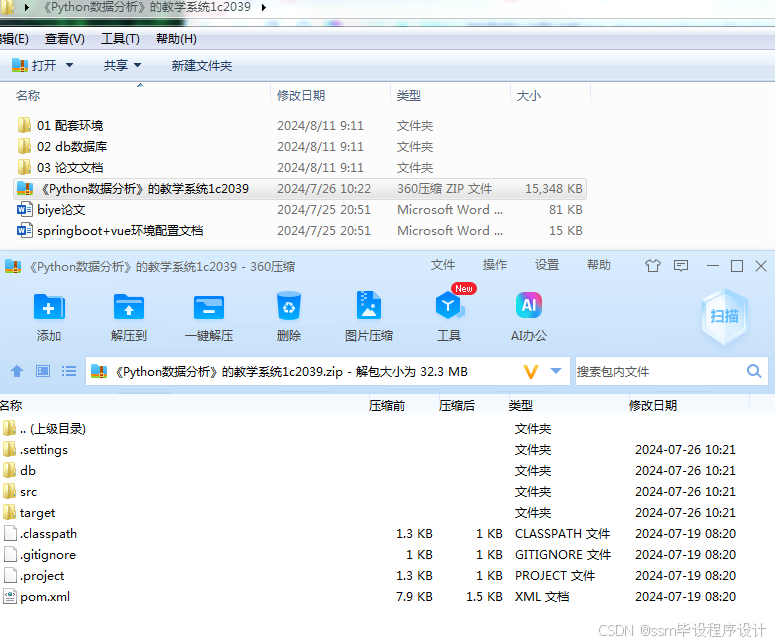Open the target folder in archive
775x644 pixels.
click(29, 513)
